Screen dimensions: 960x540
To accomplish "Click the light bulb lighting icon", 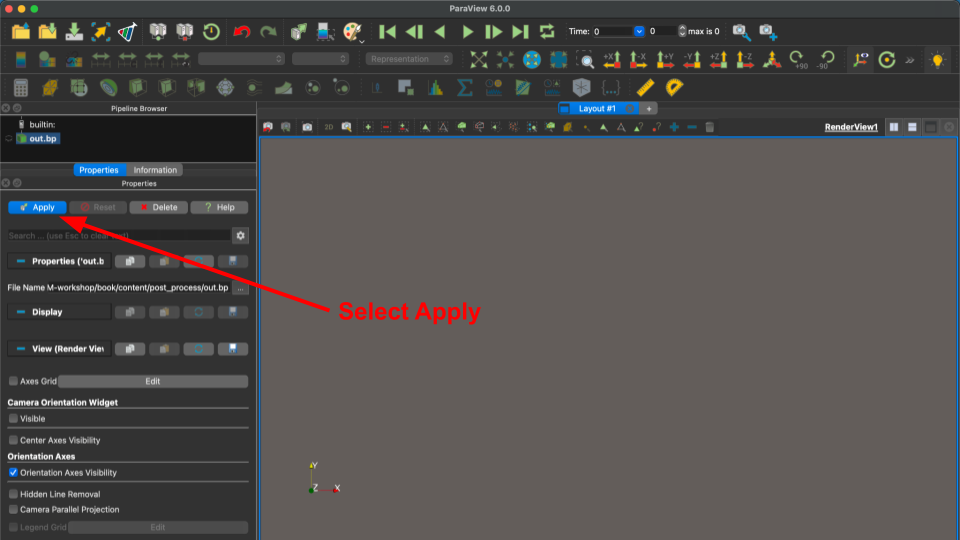I will click(937, 59).
